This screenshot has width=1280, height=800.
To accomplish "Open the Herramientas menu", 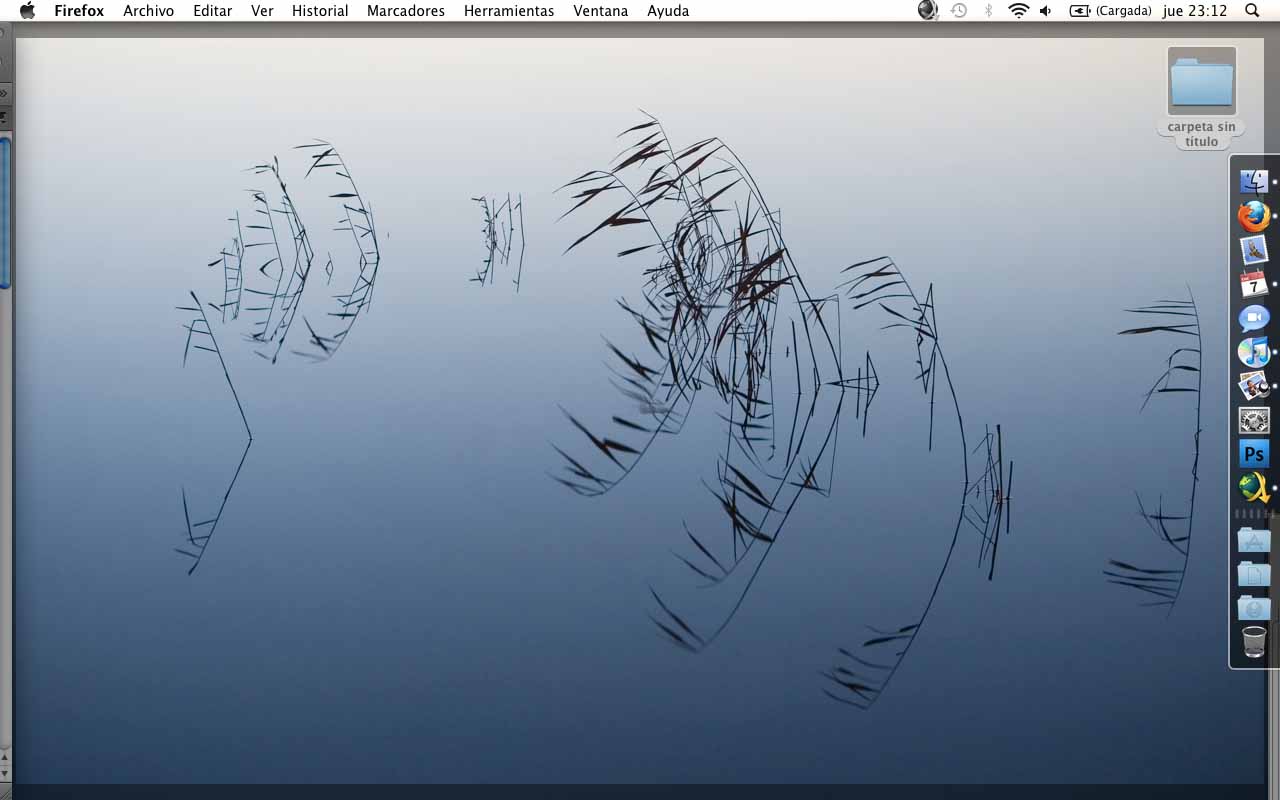I will click(509, 11).
